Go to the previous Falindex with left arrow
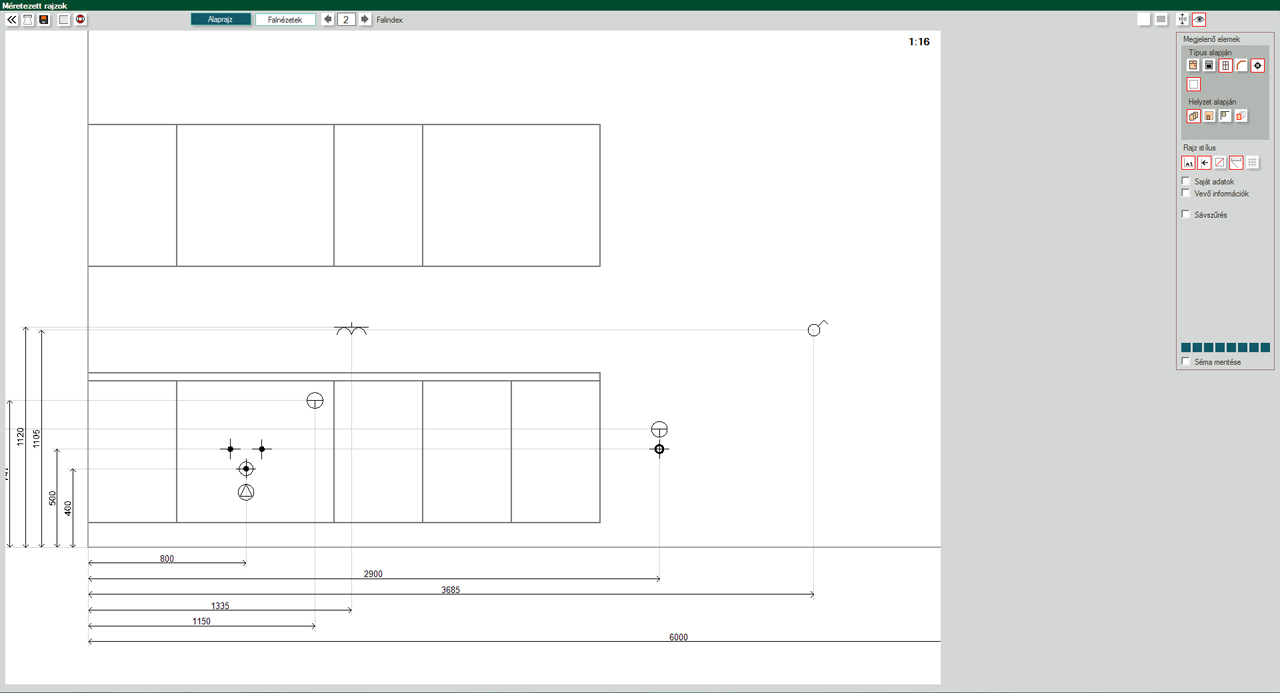 [x=328, y=19]
